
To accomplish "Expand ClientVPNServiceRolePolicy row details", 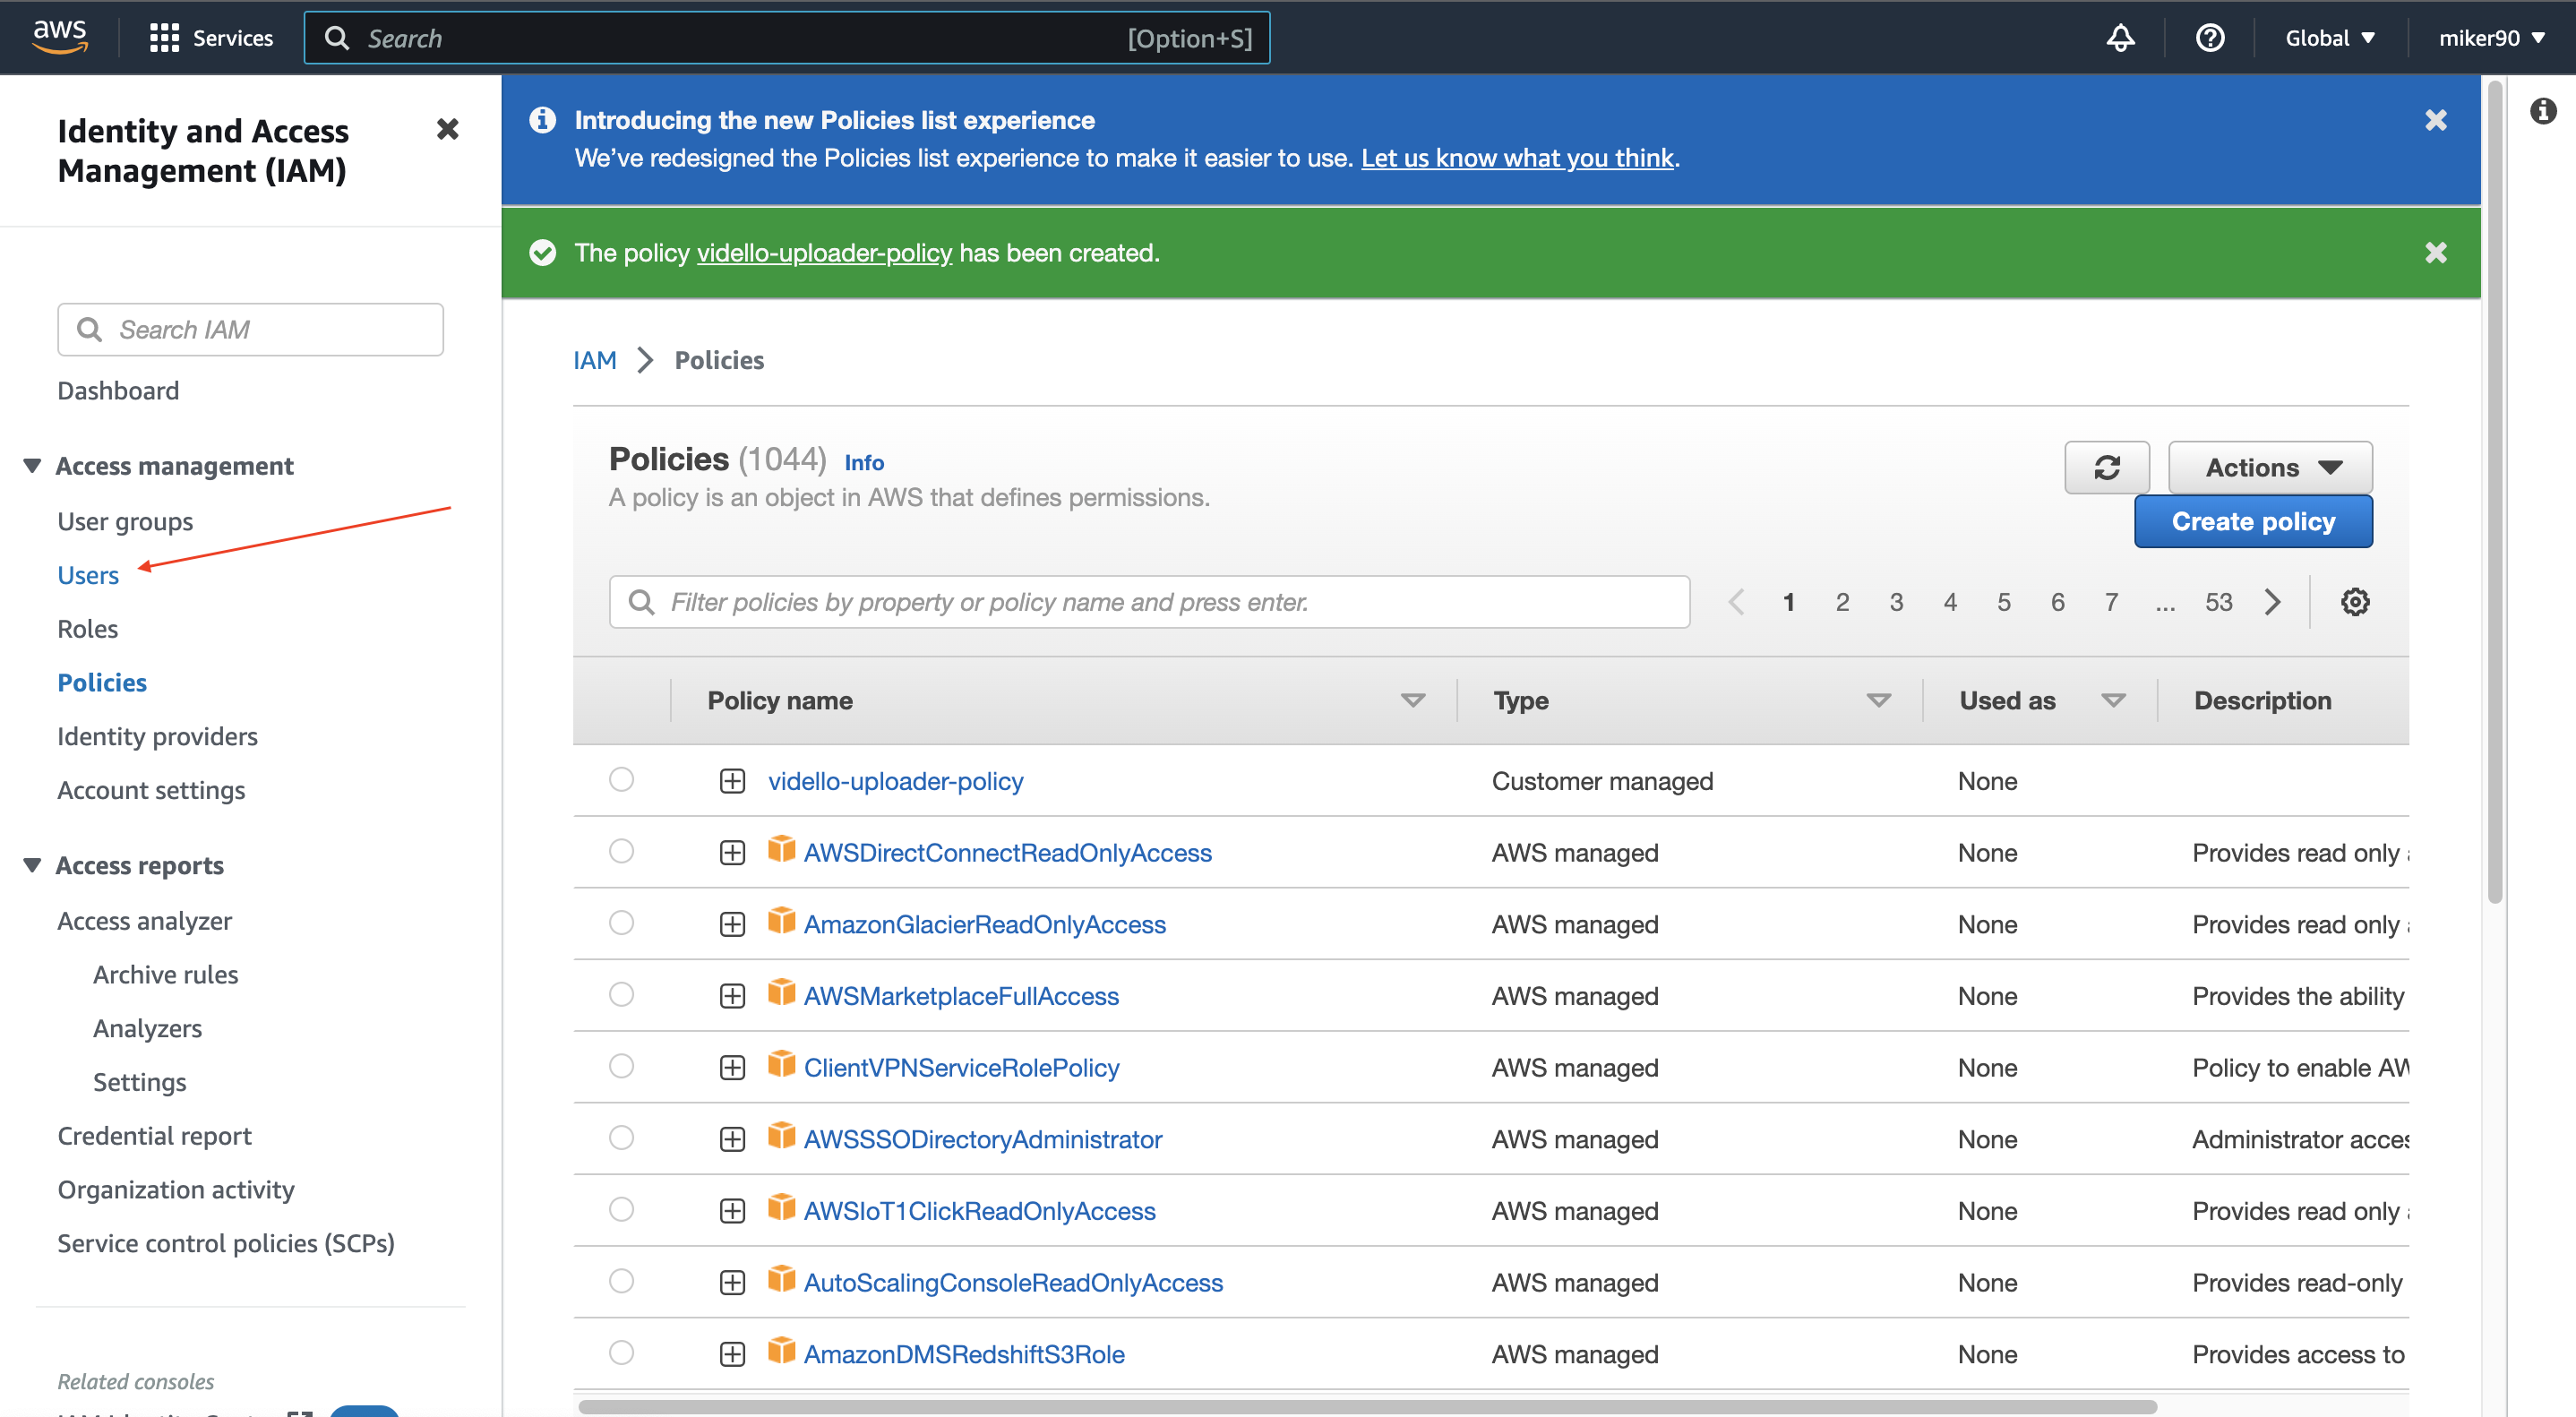I will [x=732, y=1068].
